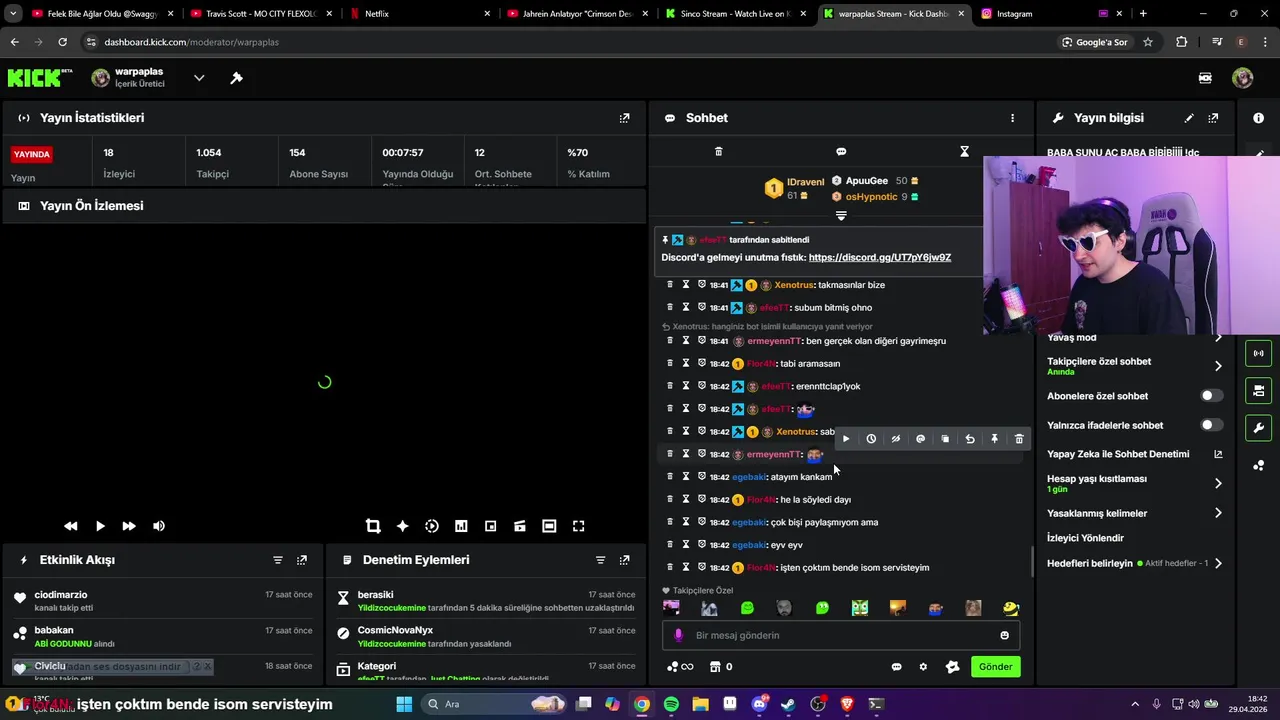Filter the Etkinlik Akışı feed
This screenshot has height=720, width=1280.
(x=278, y=560)
